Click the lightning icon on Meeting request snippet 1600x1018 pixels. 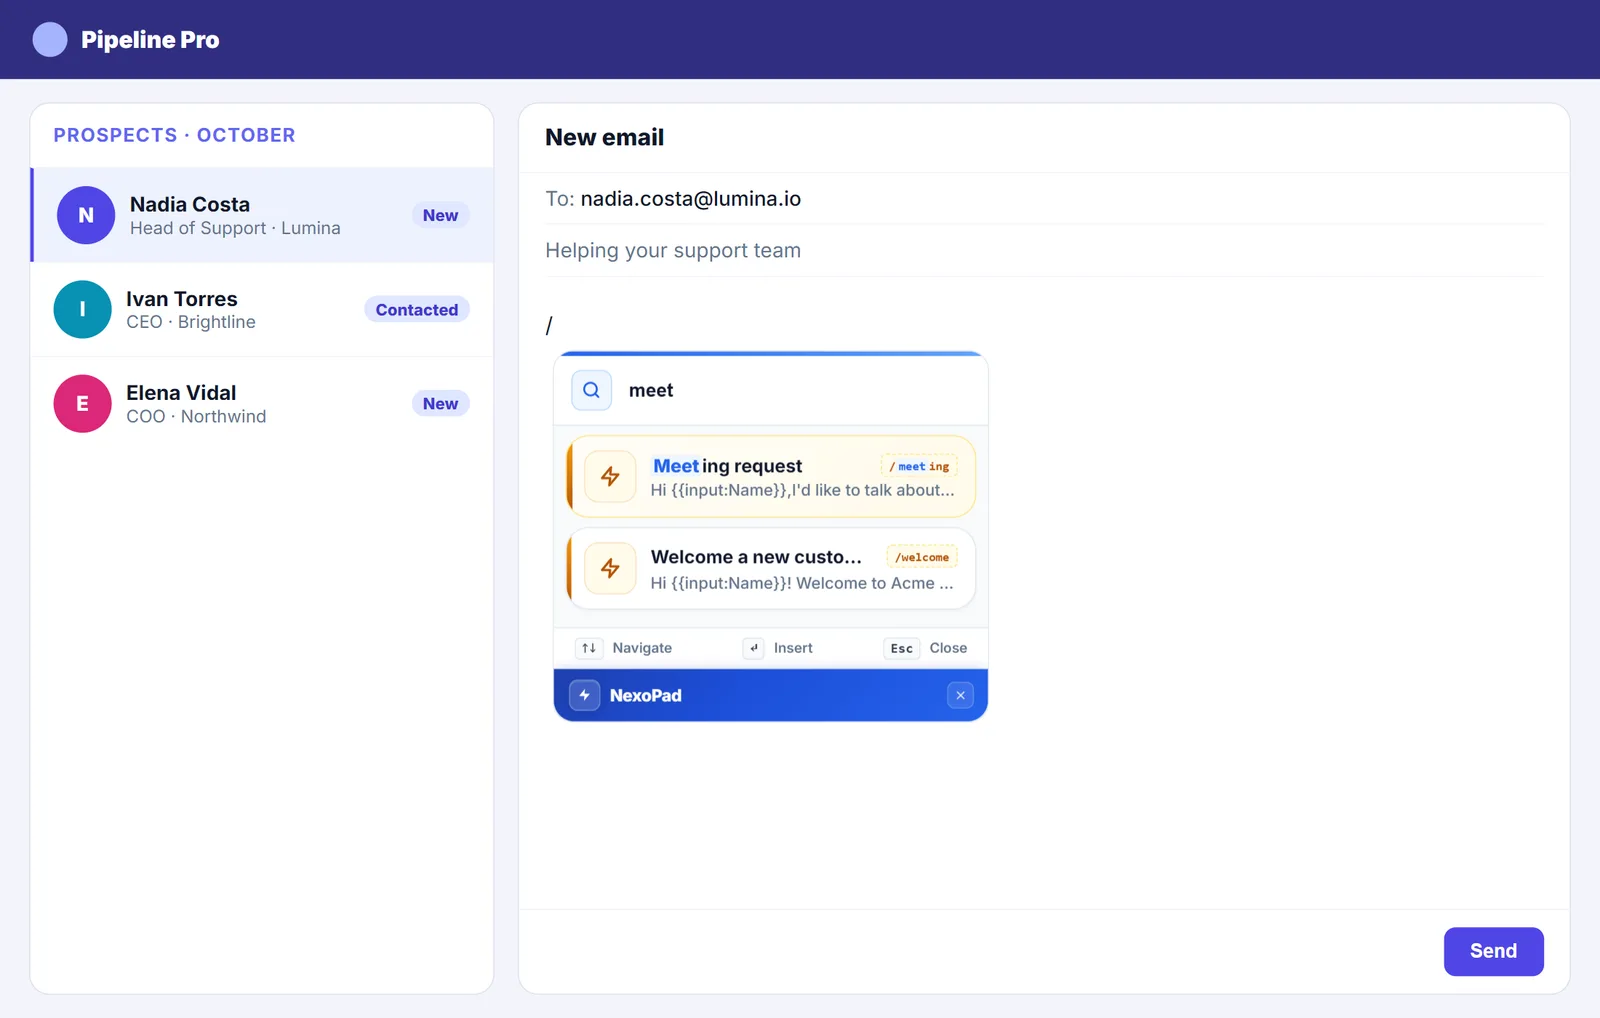click(x=610, y=477)
